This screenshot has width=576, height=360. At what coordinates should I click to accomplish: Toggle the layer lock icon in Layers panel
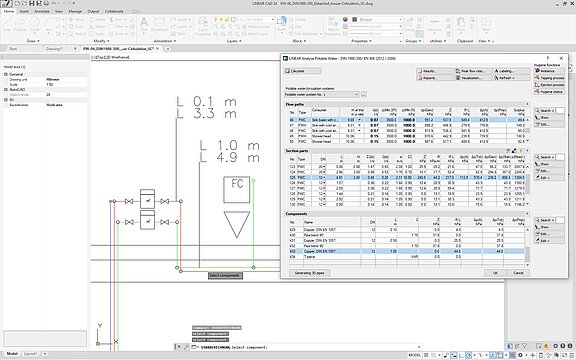227,19
